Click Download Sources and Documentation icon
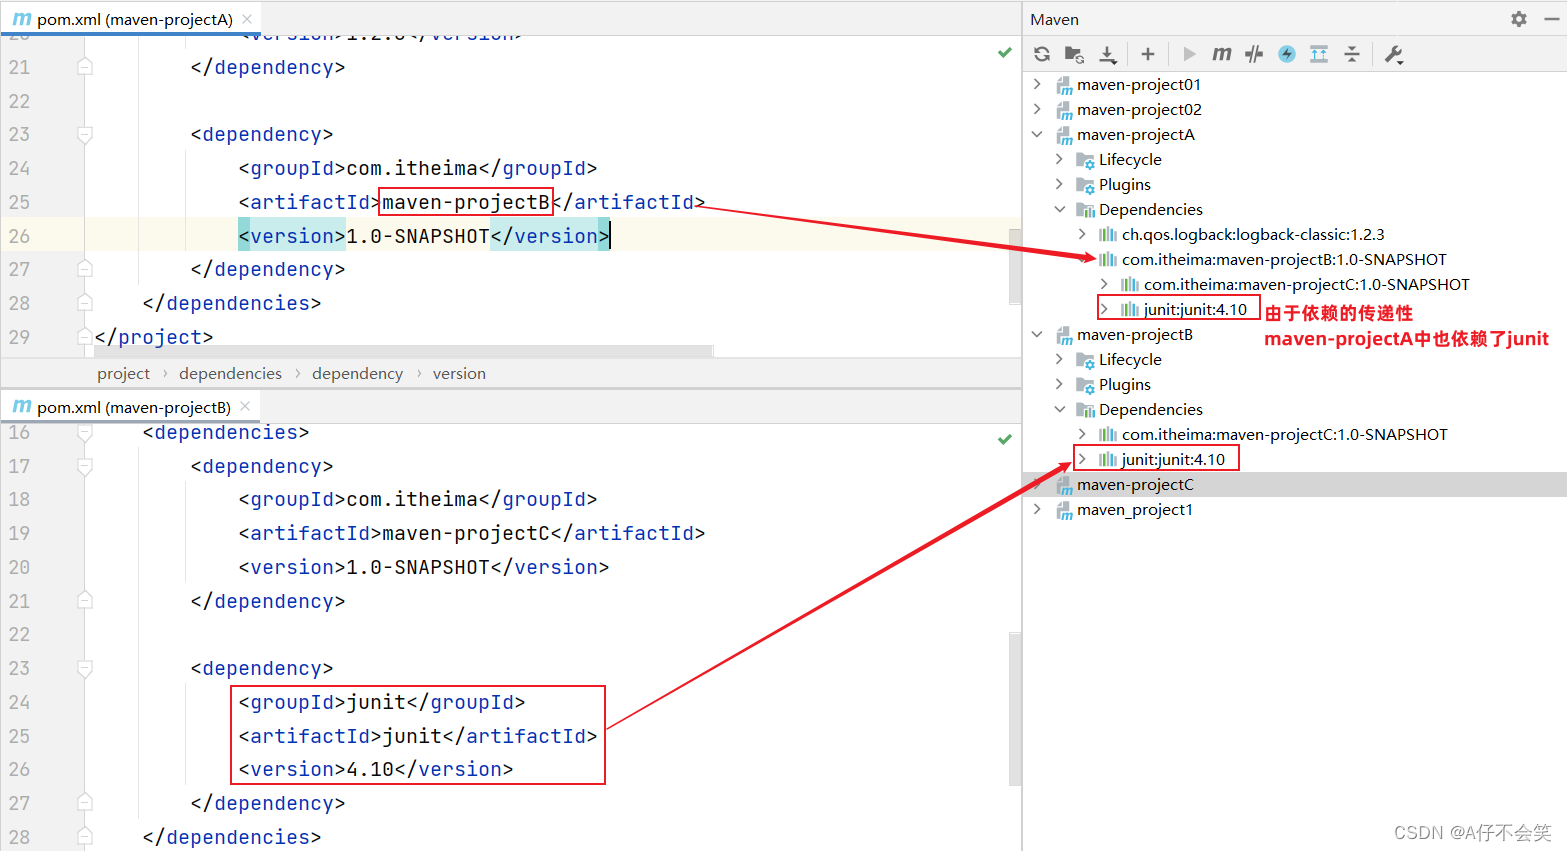The image size is (1567, 851). 1107,53
